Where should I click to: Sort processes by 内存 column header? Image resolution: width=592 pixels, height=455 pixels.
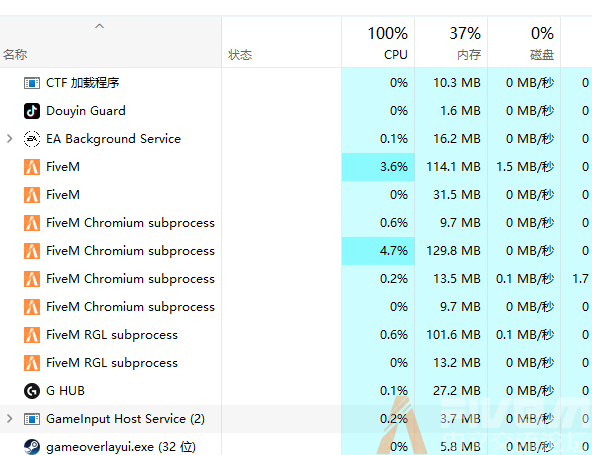(x=451, y=42)
